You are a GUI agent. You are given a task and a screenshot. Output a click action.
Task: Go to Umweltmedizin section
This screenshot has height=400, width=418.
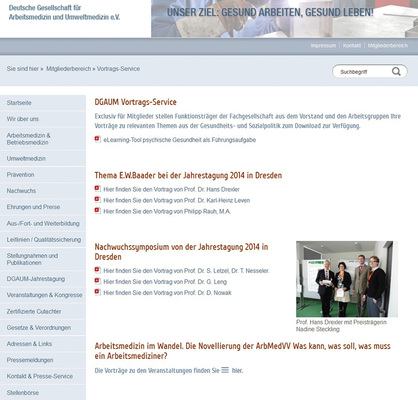point(43,158)
